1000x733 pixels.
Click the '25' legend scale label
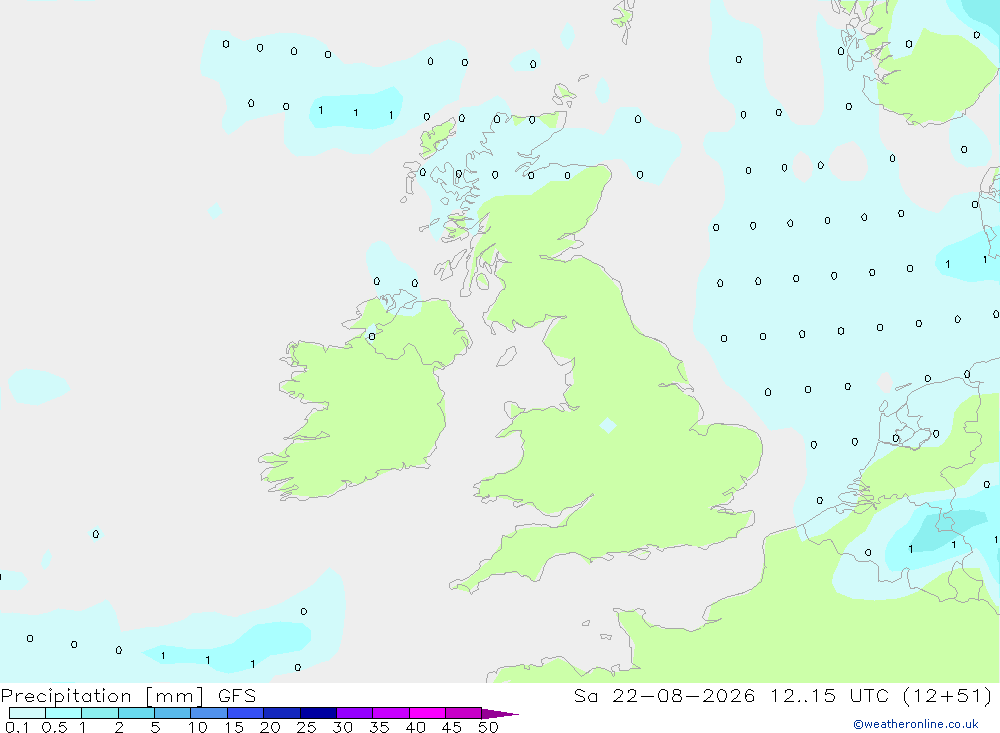[307, 727]
